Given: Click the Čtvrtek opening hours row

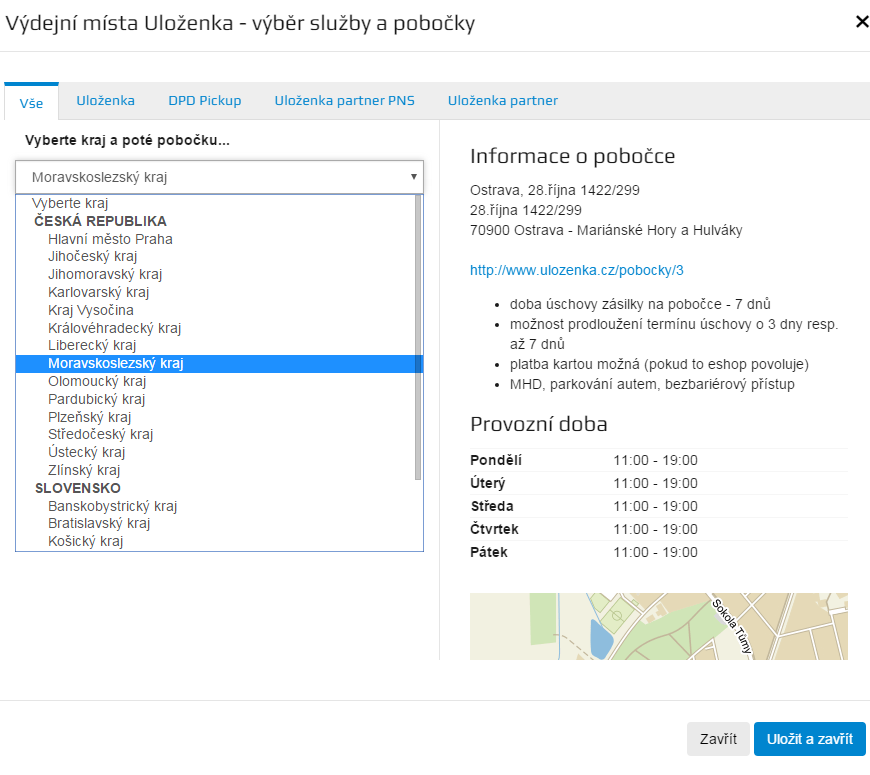Looking at the screenshot, I should coord(659,529).
